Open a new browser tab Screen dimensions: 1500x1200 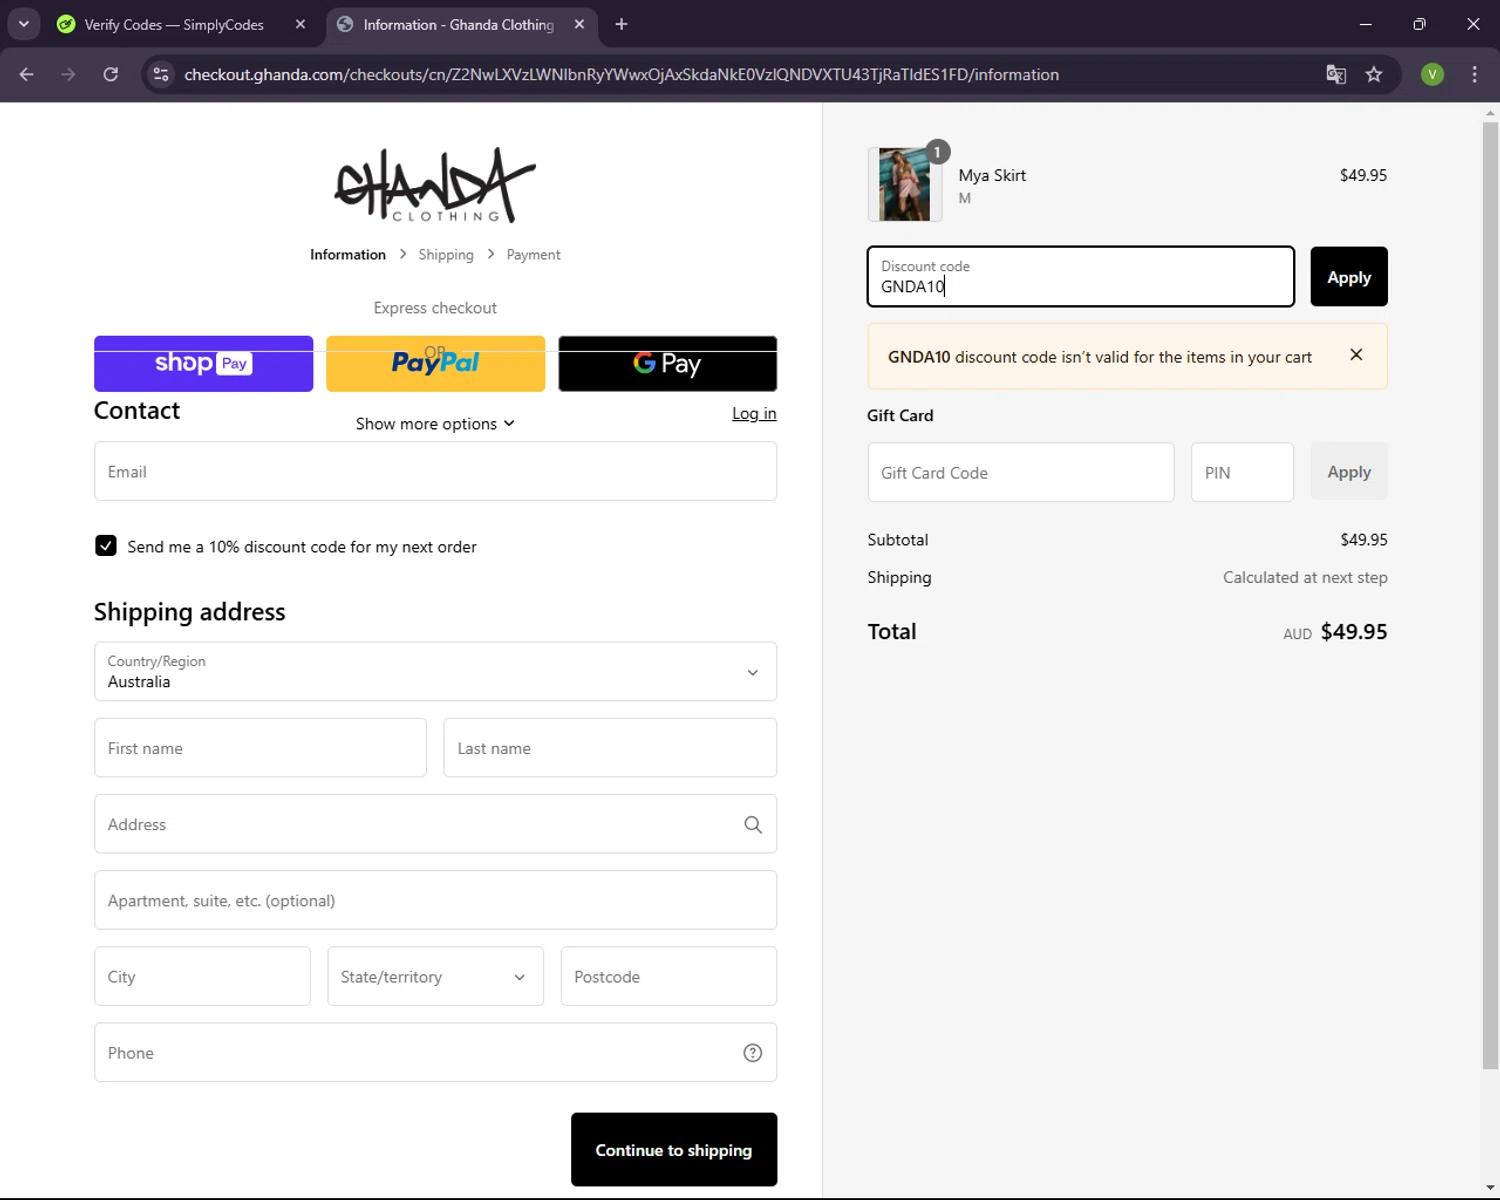621,25
